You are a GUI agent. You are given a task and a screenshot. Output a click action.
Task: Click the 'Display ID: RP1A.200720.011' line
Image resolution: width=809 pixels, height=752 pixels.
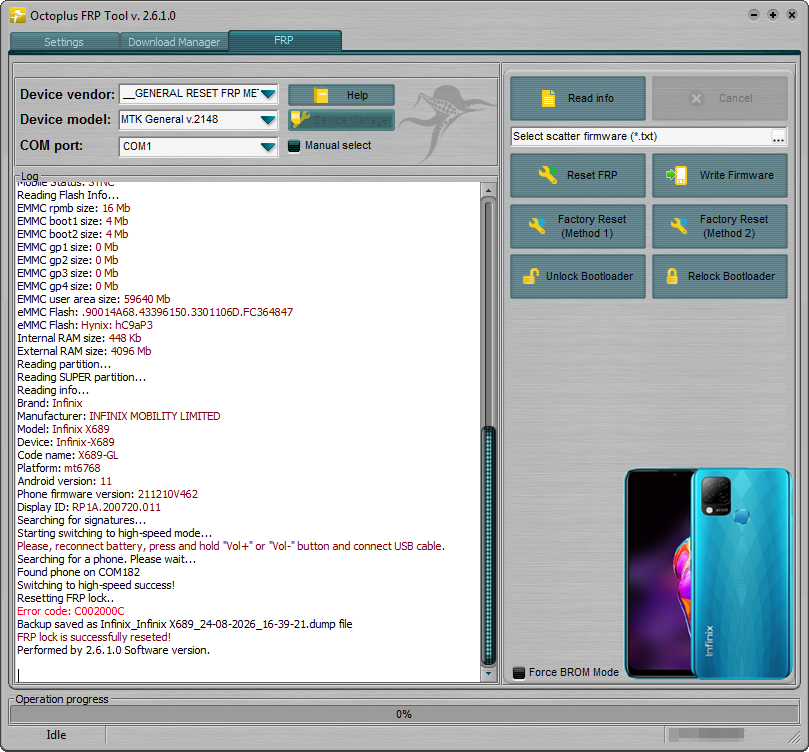point(89,507)
